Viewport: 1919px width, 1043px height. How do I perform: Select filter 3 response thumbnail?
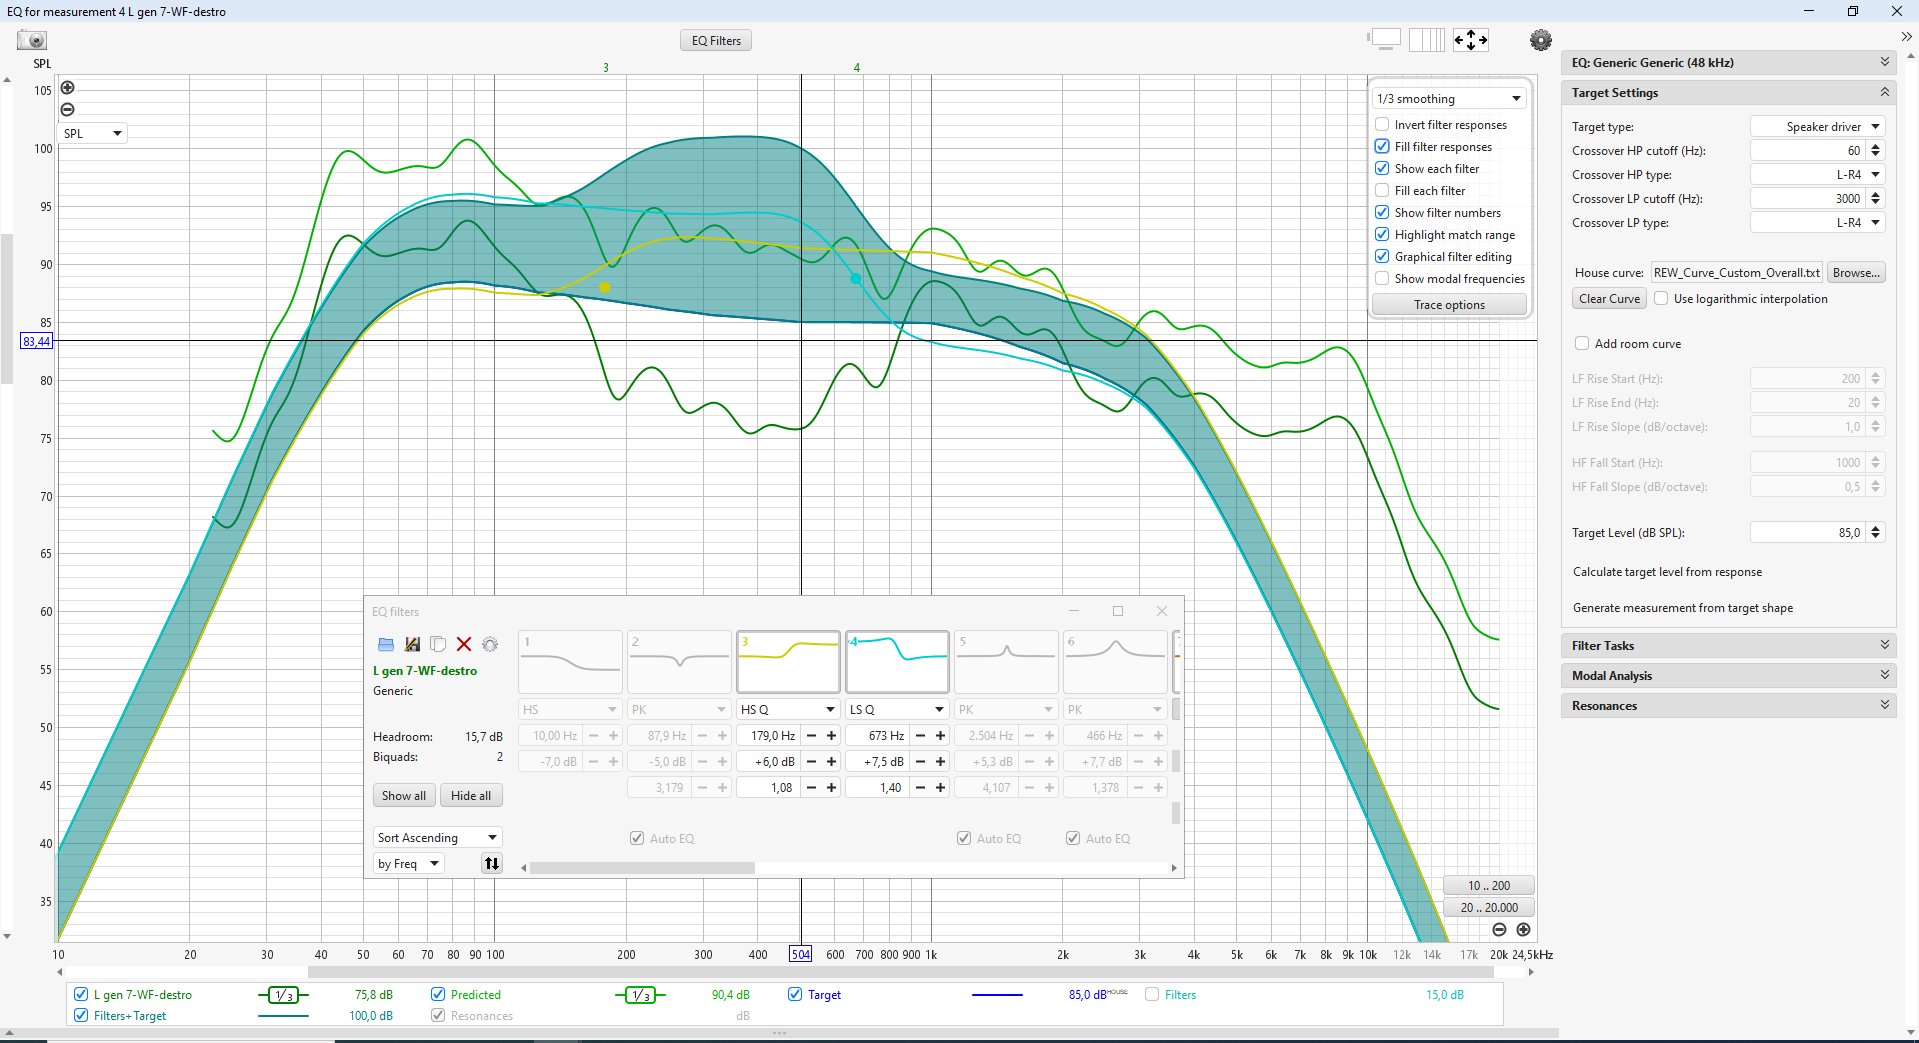coord(788,662)
